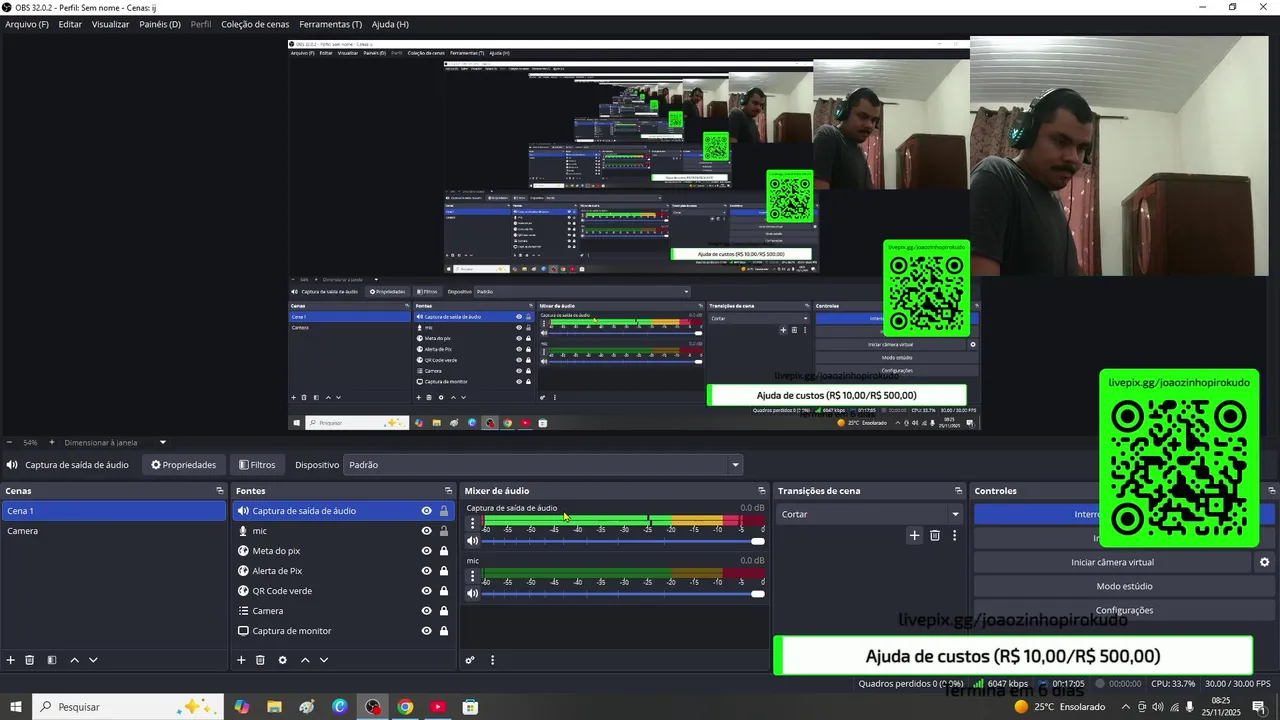1280x720 pixels.
Task: Click the Pesquisar taskbar search box
Action: (x=128, y=707)
